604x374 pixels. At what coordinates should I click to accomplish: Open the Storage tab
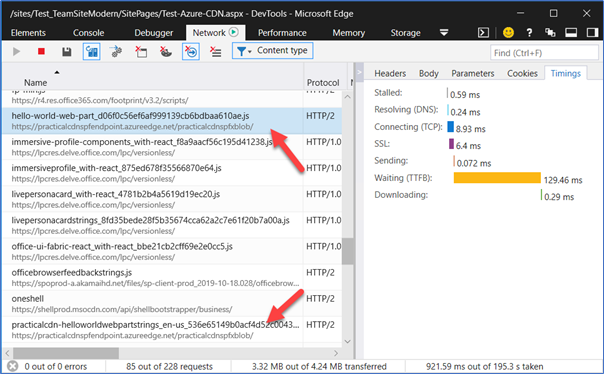406,33
